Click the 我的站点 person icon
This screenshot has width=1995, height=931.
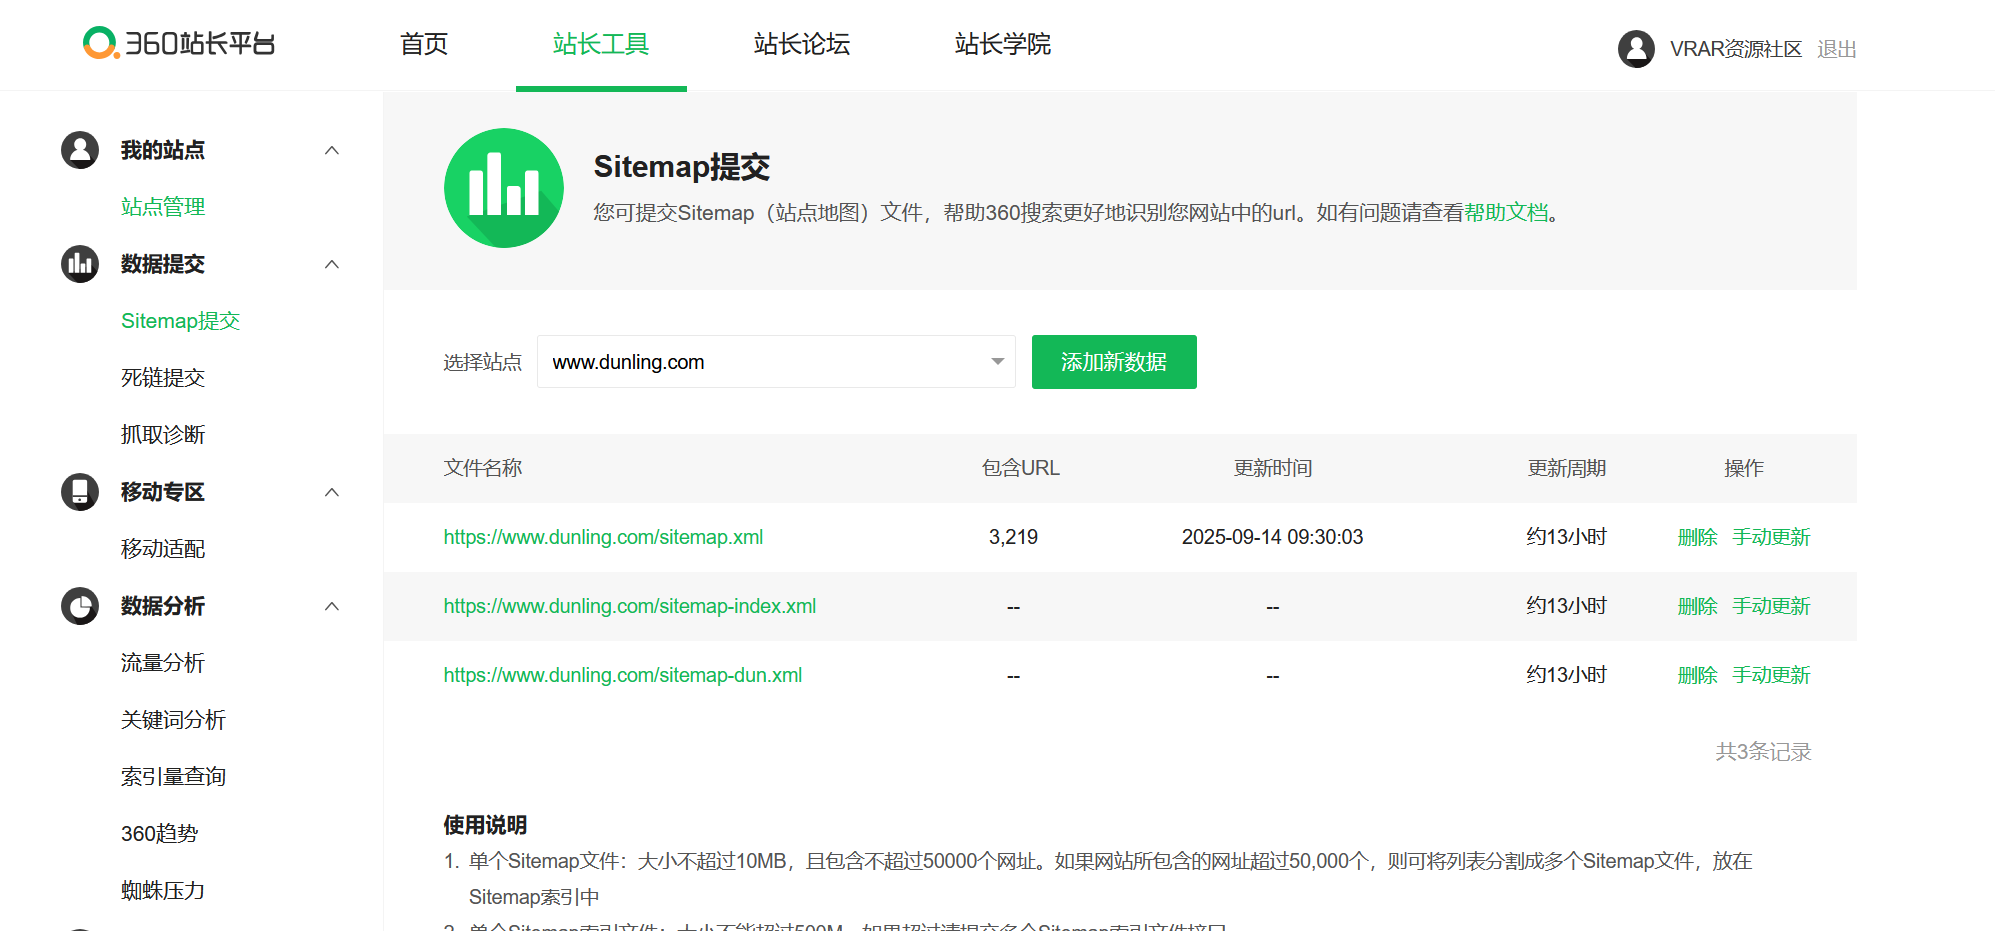tap(80, 150)
